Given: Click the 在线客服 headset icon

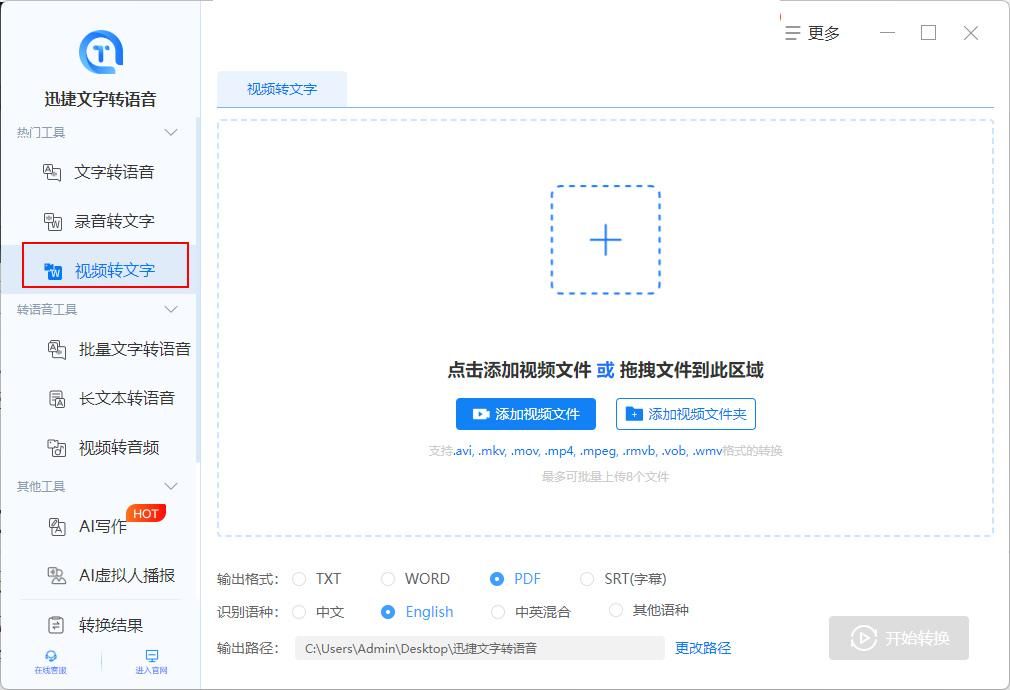Looking at the screenshot, I should click(51, 656).
